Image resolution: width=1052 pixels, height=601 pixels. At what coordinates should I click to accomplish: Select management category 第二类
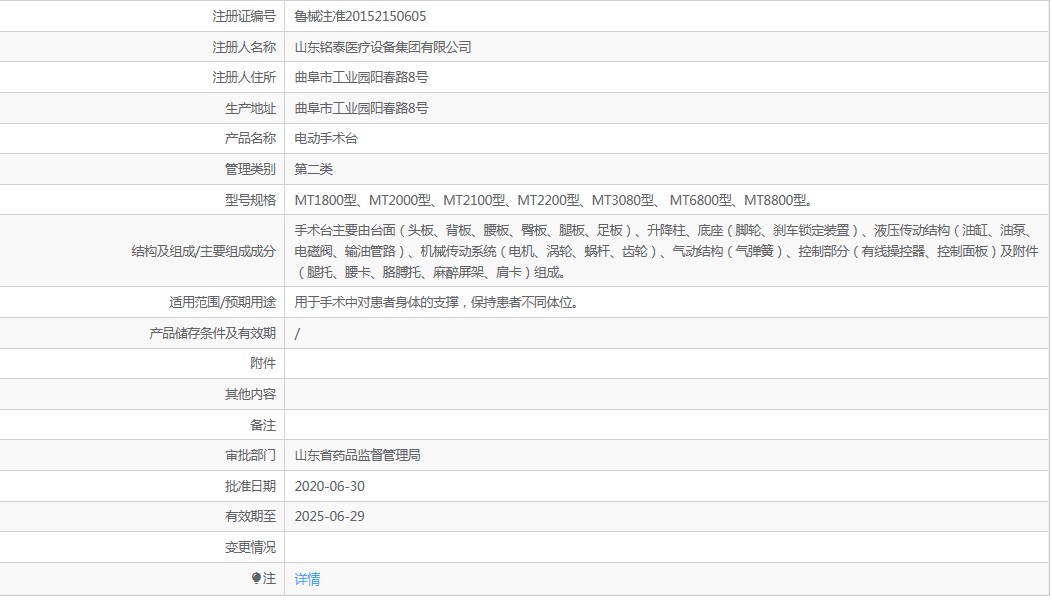click(x=314, y=170)
